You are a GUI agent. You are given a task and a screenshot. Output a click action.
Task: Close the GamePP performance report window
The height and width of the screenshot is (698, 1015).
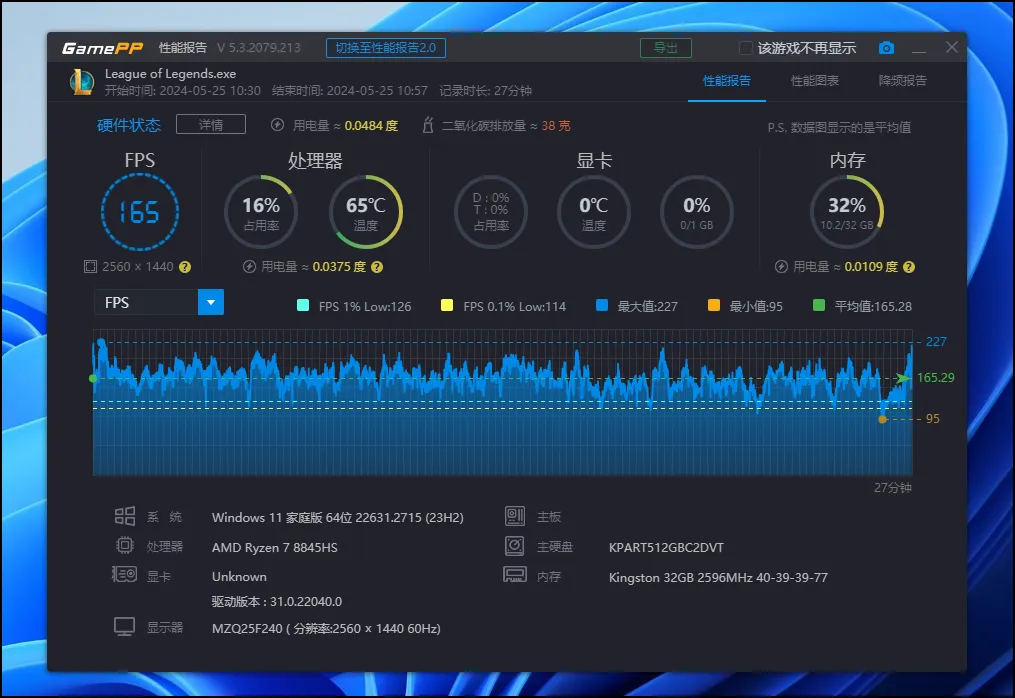point(952,47)
